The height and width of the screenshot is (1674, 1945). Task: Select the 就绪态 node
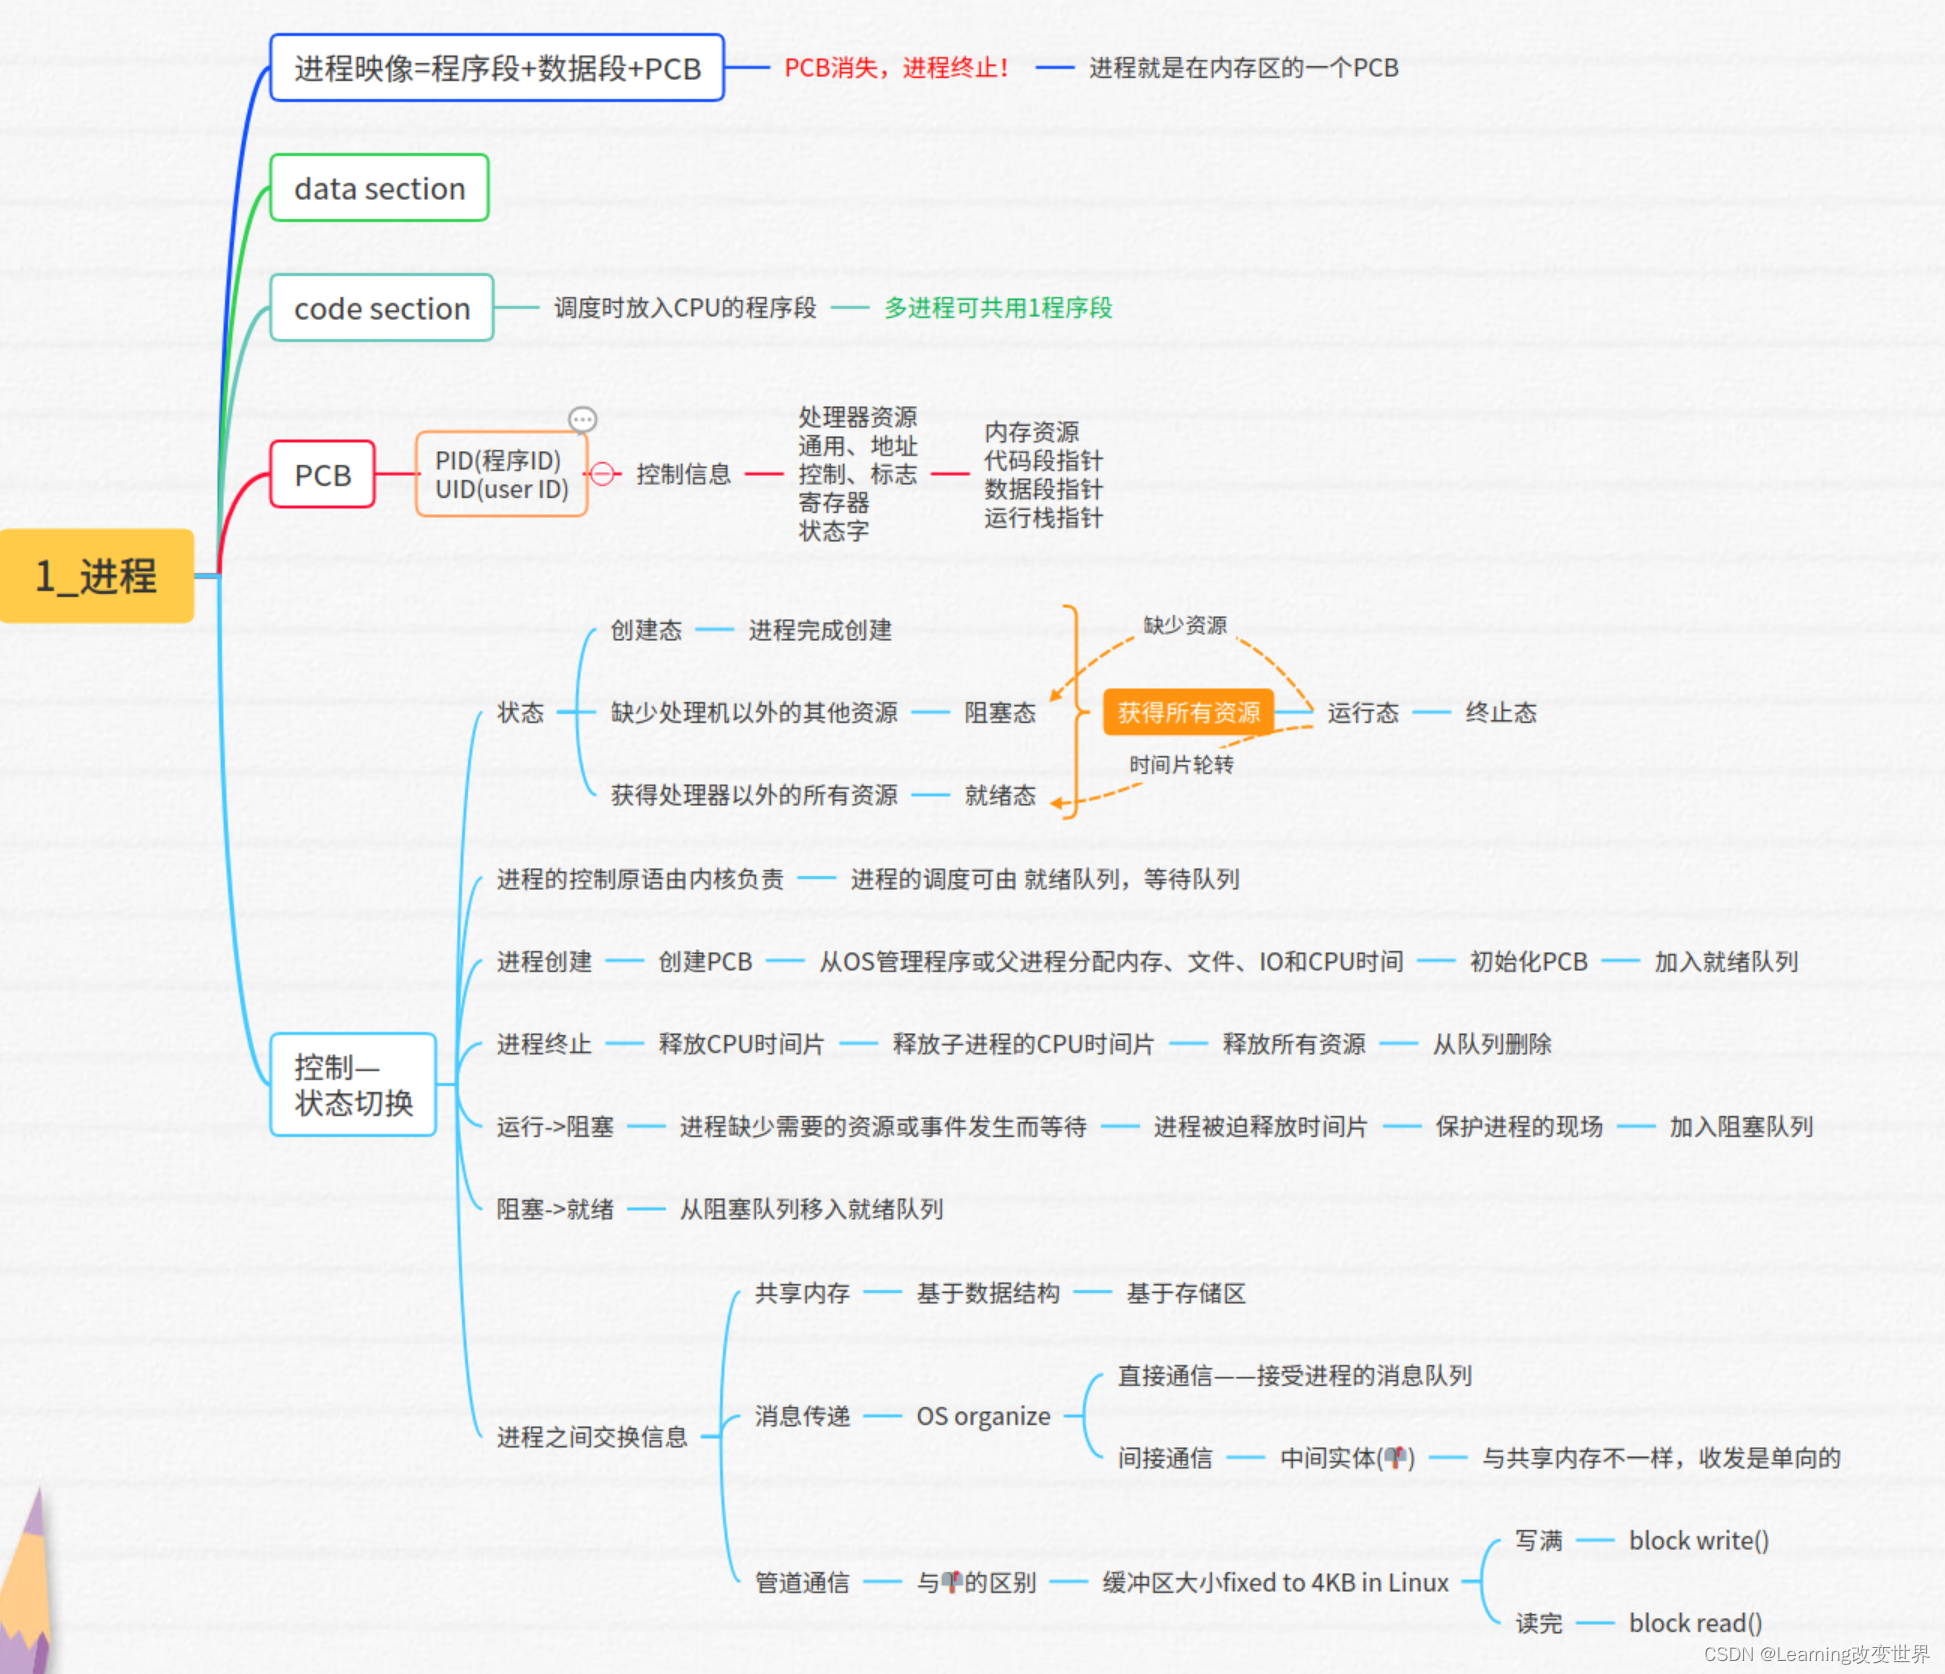(x=1000, y=795)
